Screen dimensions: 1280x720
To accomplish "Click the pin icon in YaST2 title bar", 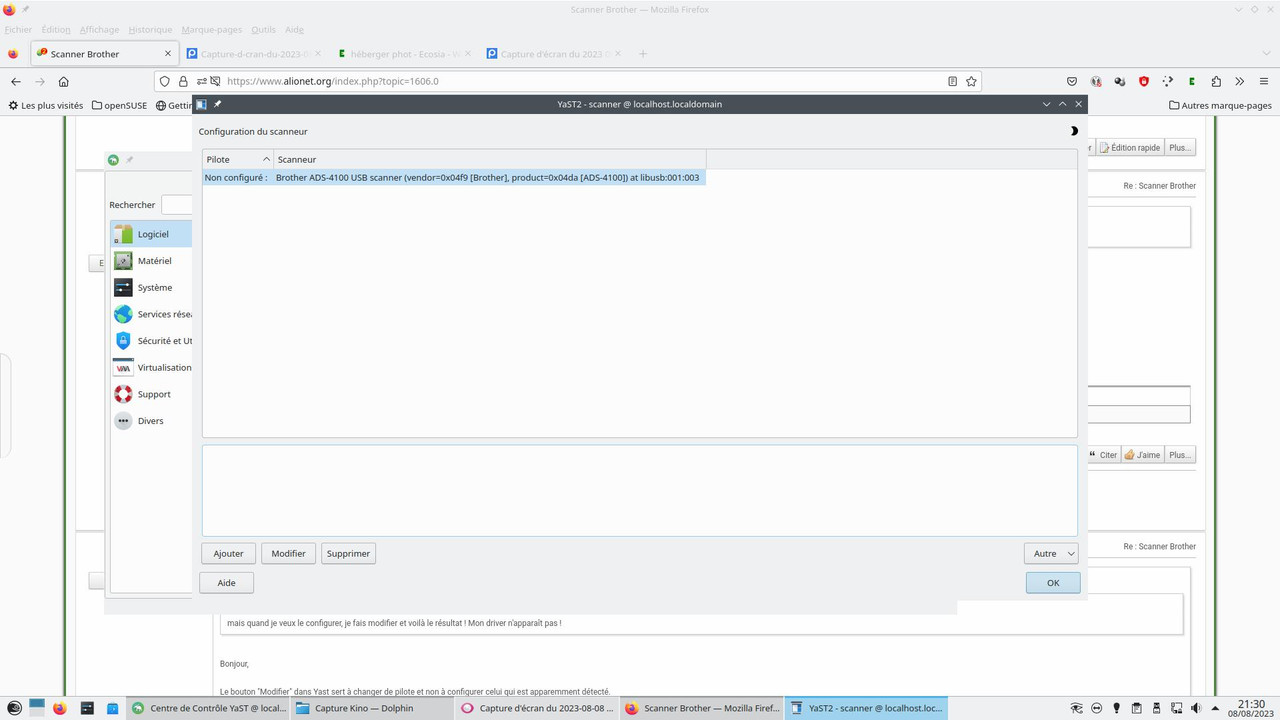I will pyautogui.click(x=217, y=104).
